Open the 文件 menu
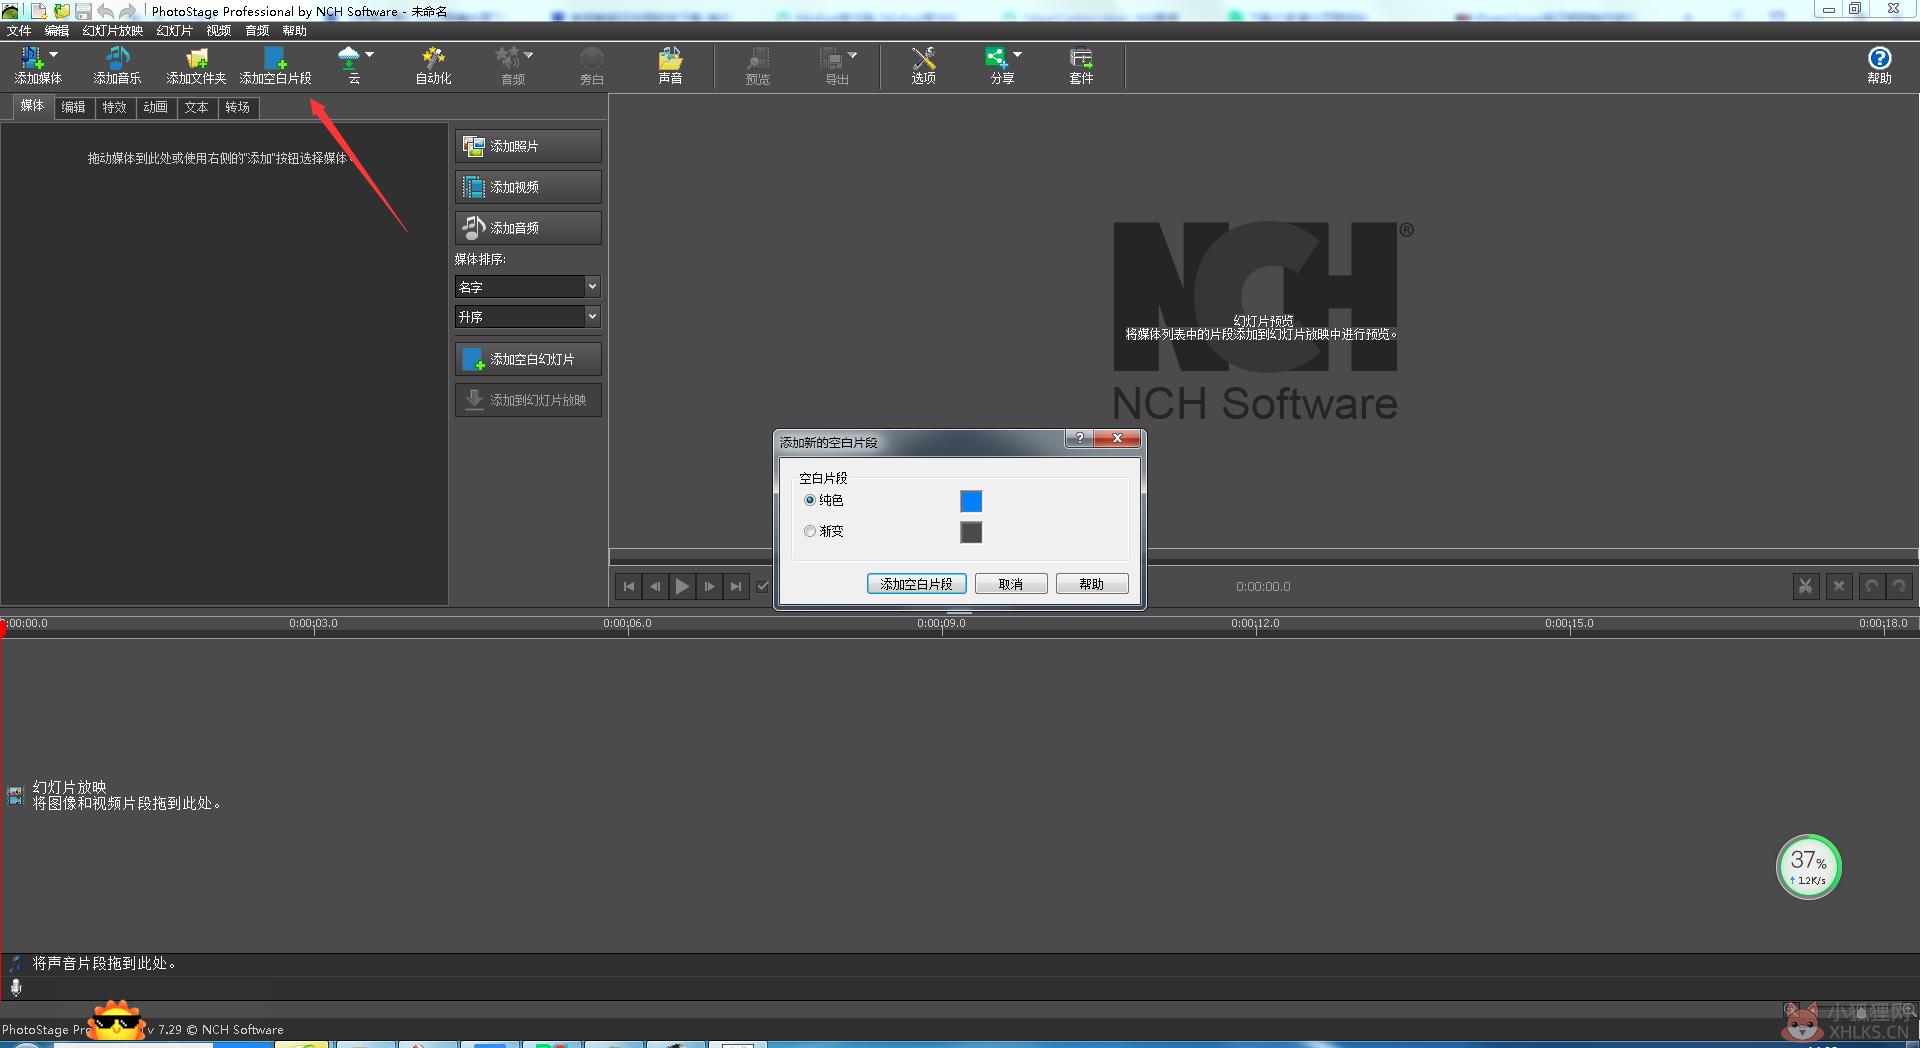The width and height of the screenshot is (1920, 1048). click(18, 31)
